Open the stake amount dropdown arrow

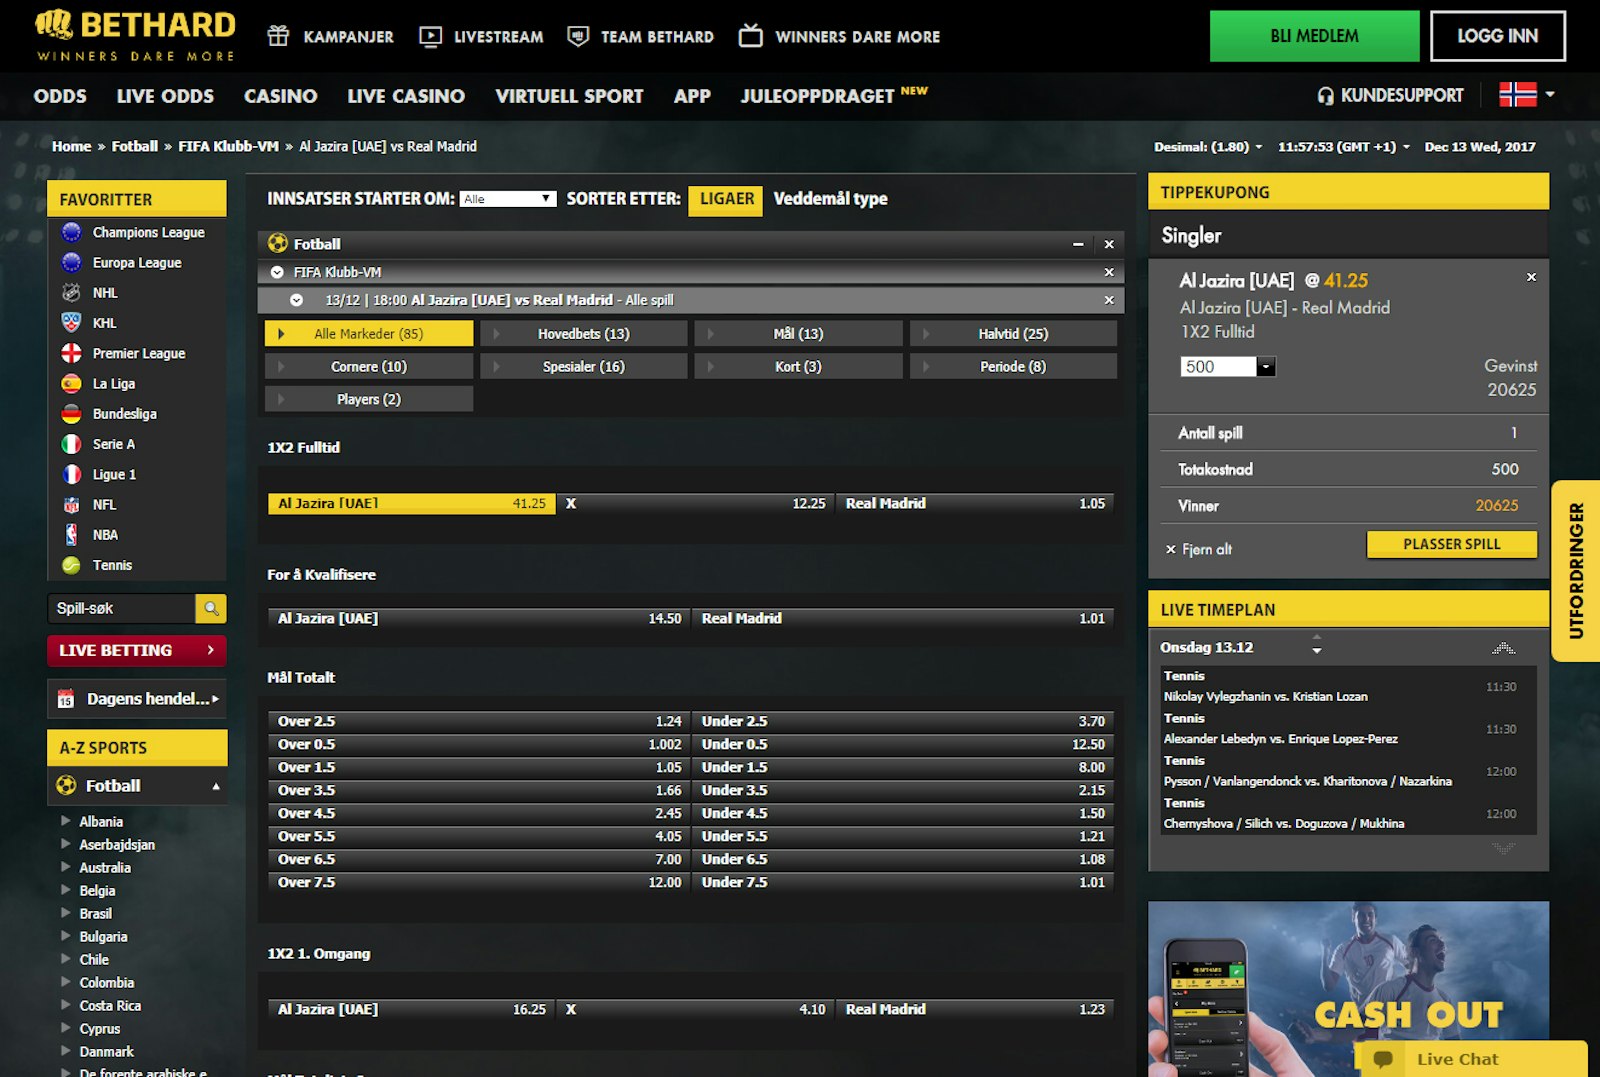[1266, 367]
